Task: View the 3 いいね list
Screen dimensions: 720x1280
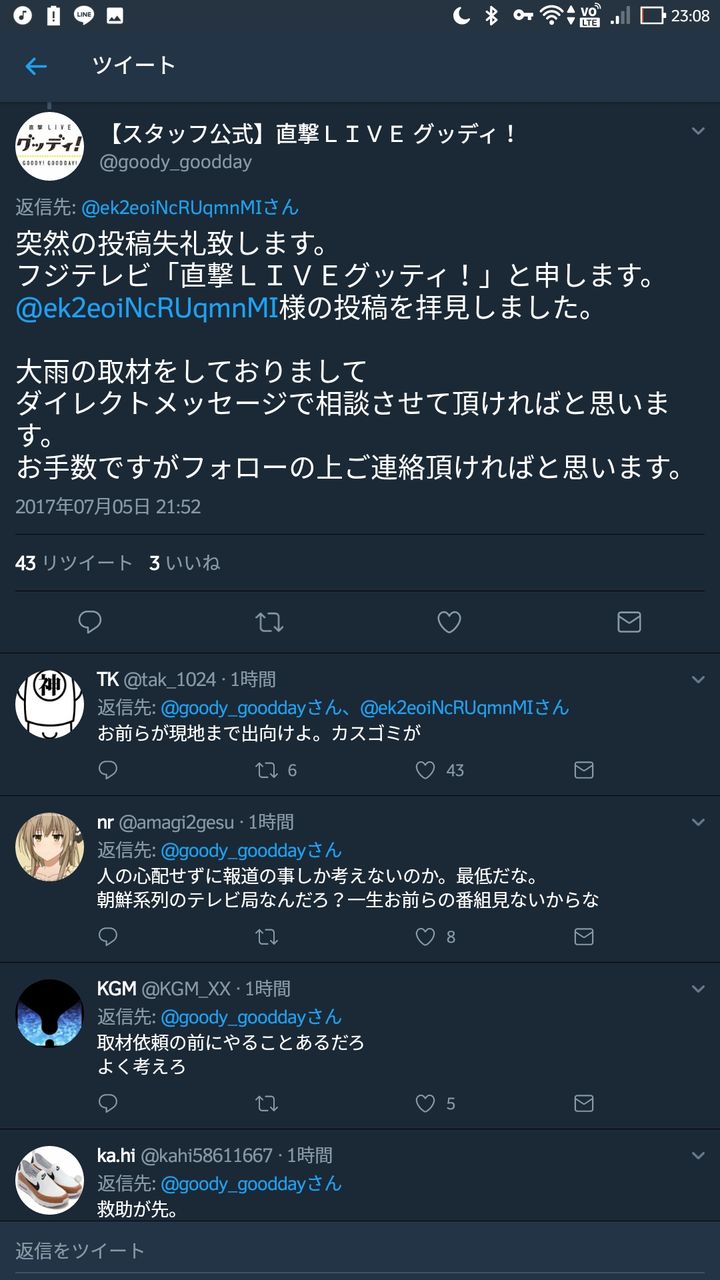Action: (x=185, y=563)
